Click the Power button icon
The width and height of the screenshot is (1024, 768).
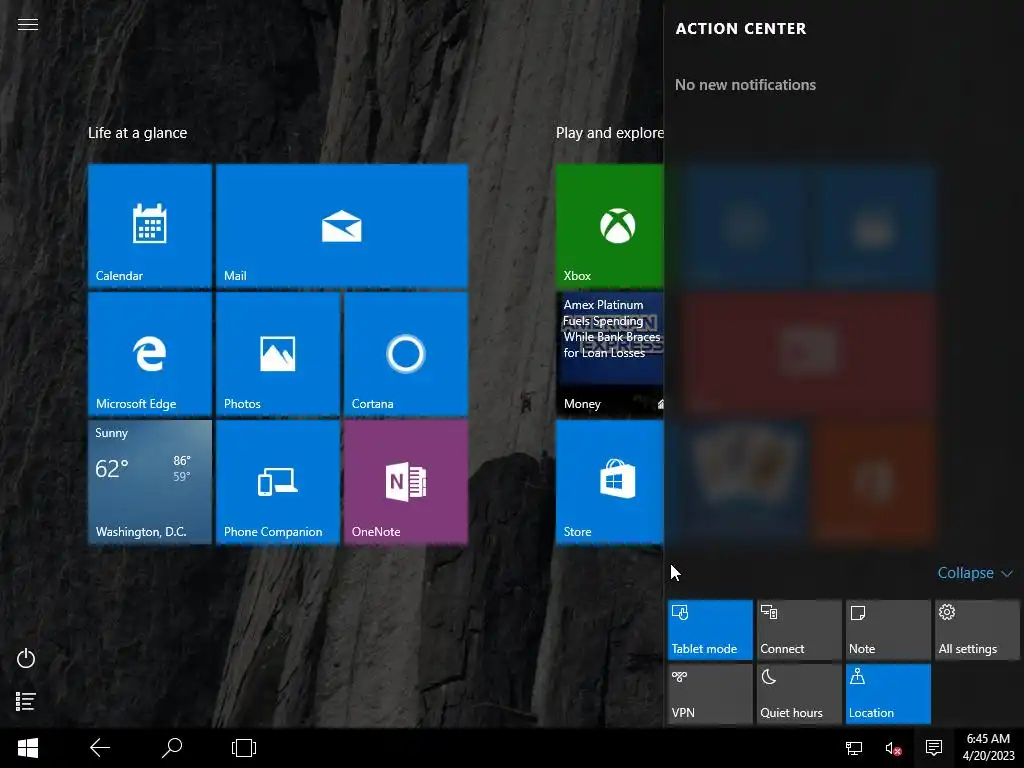tap(26, 658)
